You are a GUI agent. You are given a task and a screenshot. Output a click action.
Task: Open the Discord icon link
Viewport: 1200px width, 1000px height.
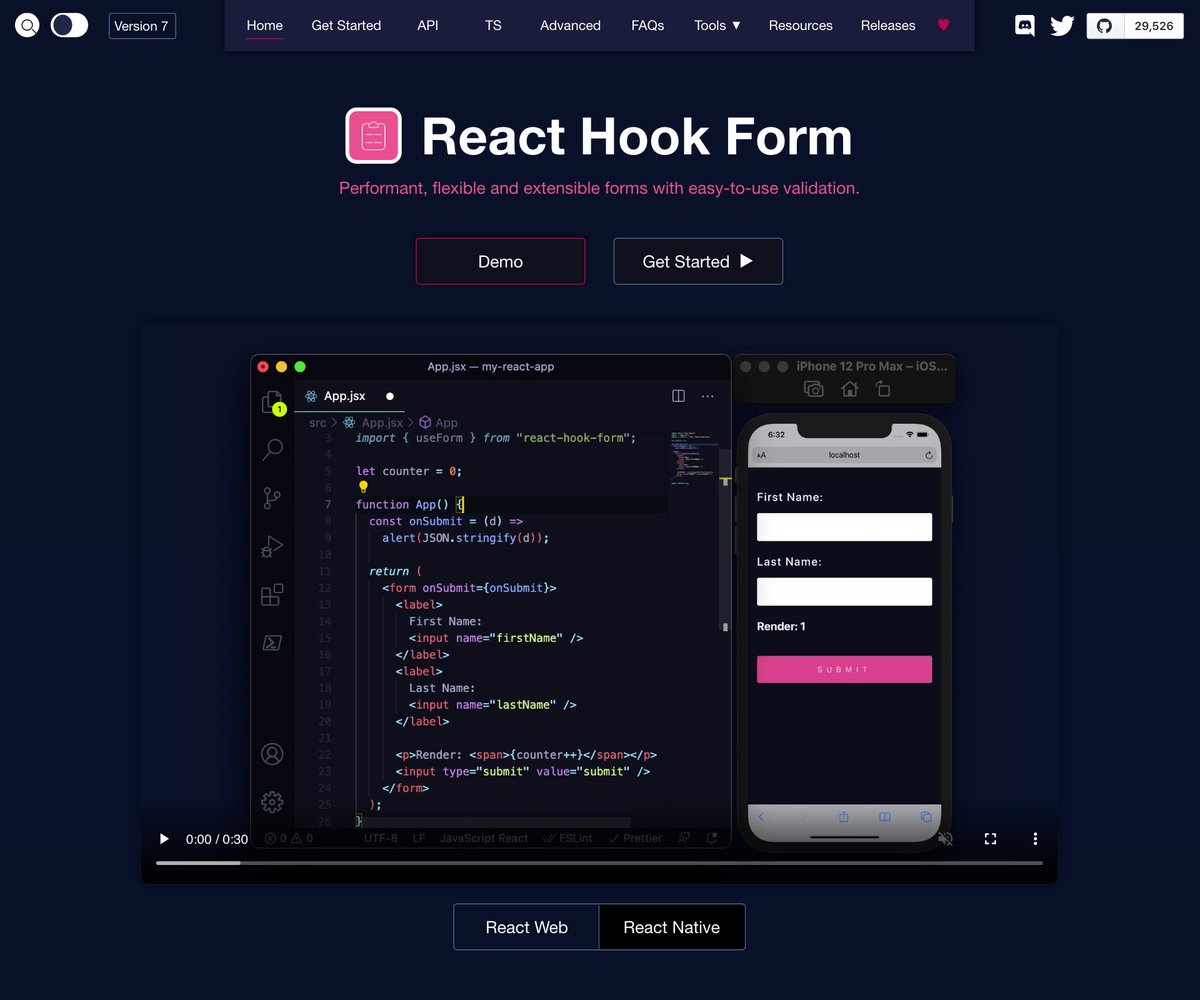pos(1025,26)
